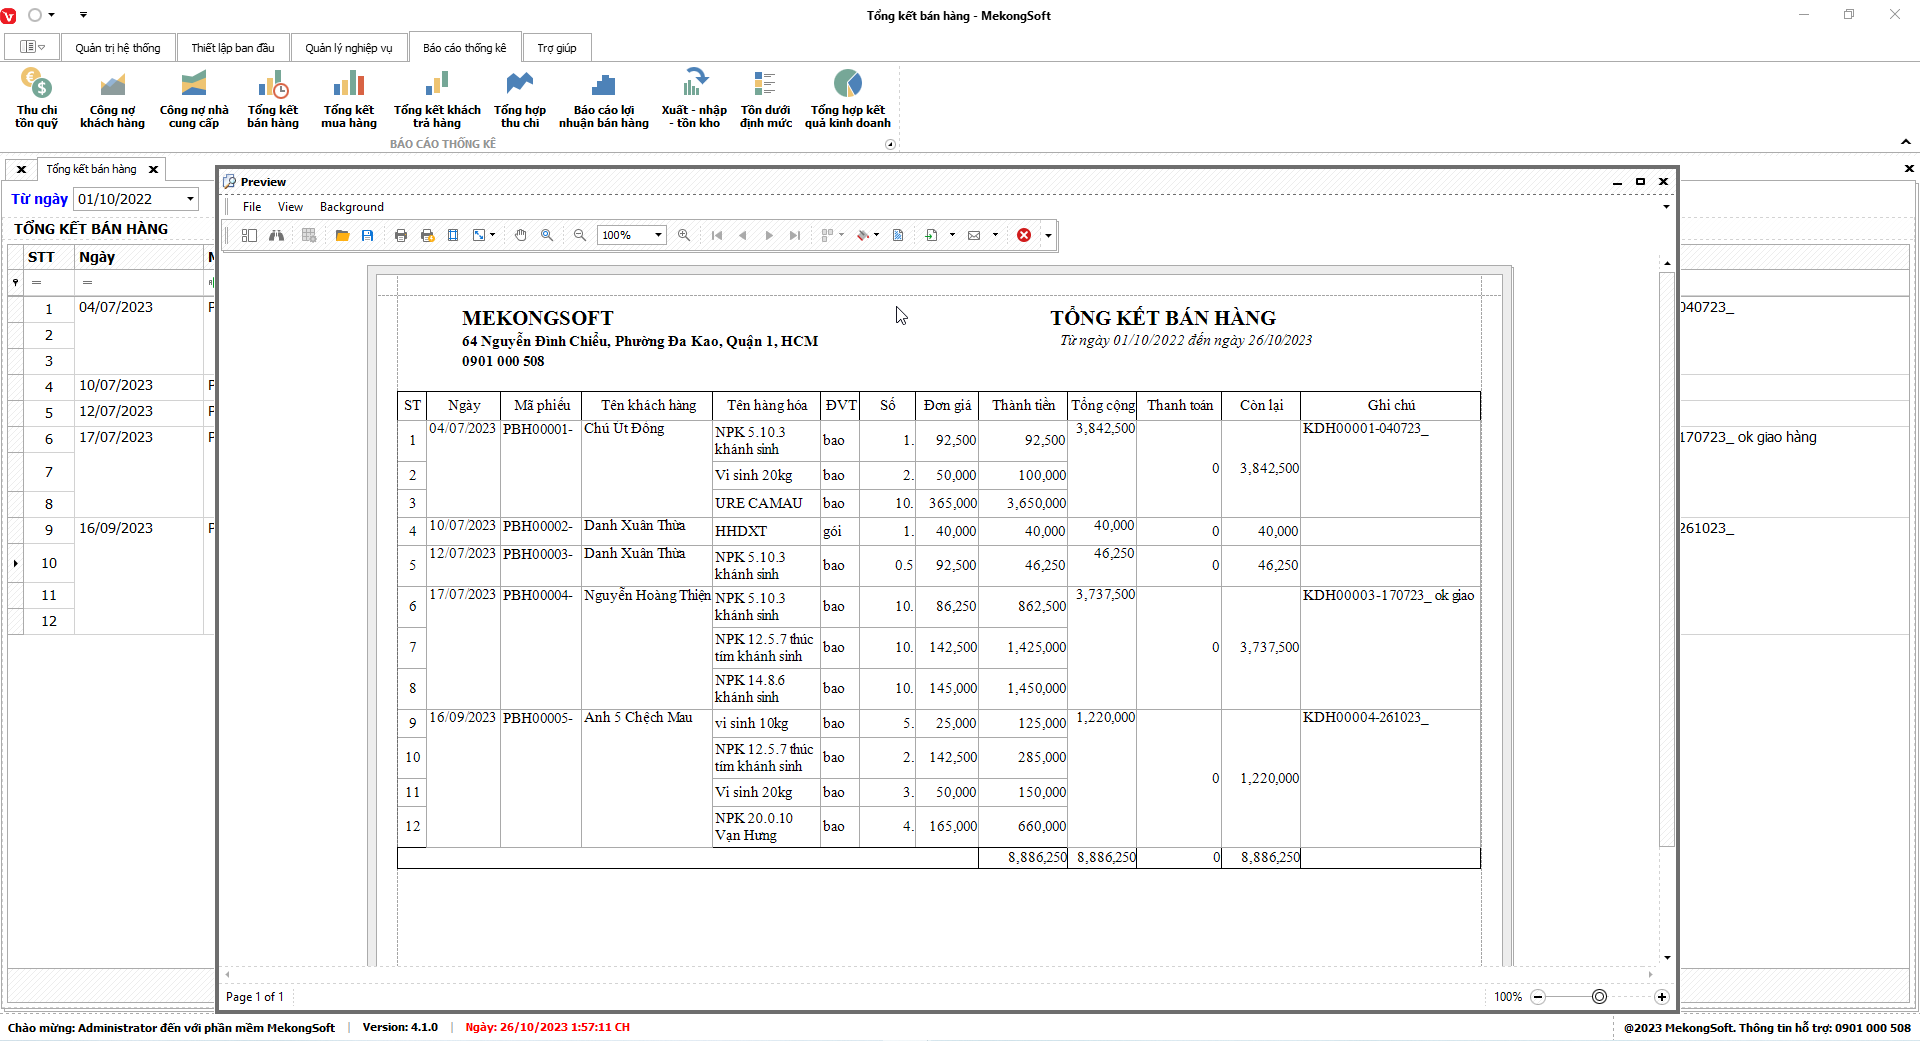Click the Xuất - nhập - tồn kho icon
Image resolution: width=1920 pixels, height=1041 pixels.
[x=694, y=99]
